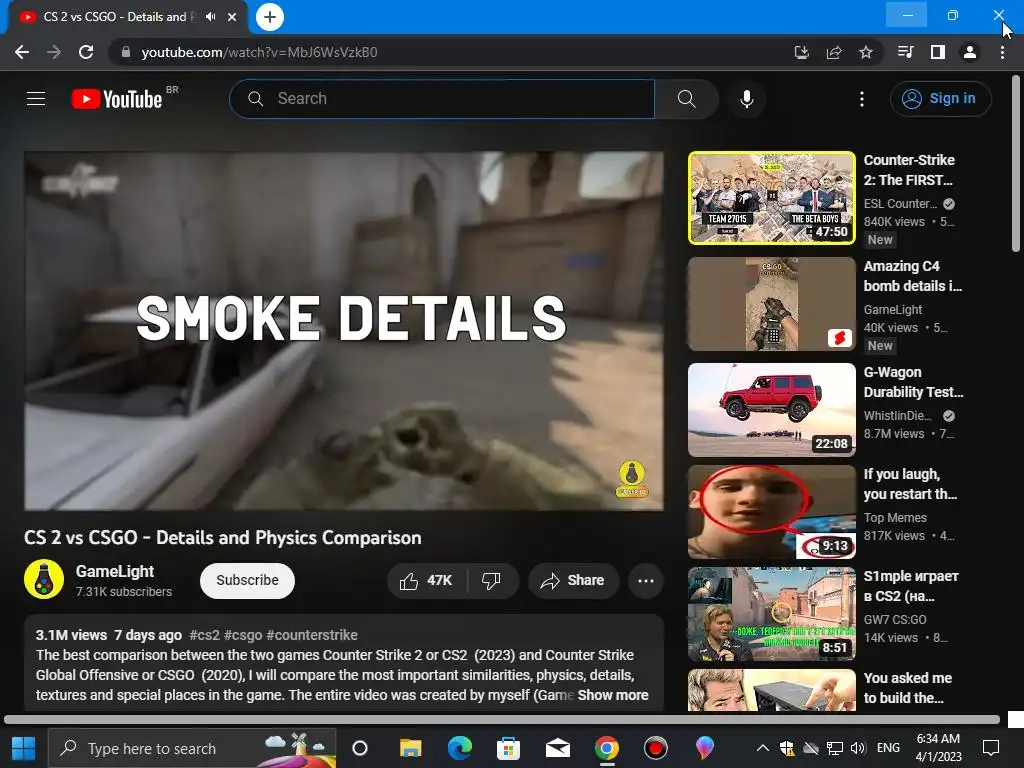Bookmark this tab with star icon
The width and height of the screenshot is (1024, 768).
[x=866, y=52]
